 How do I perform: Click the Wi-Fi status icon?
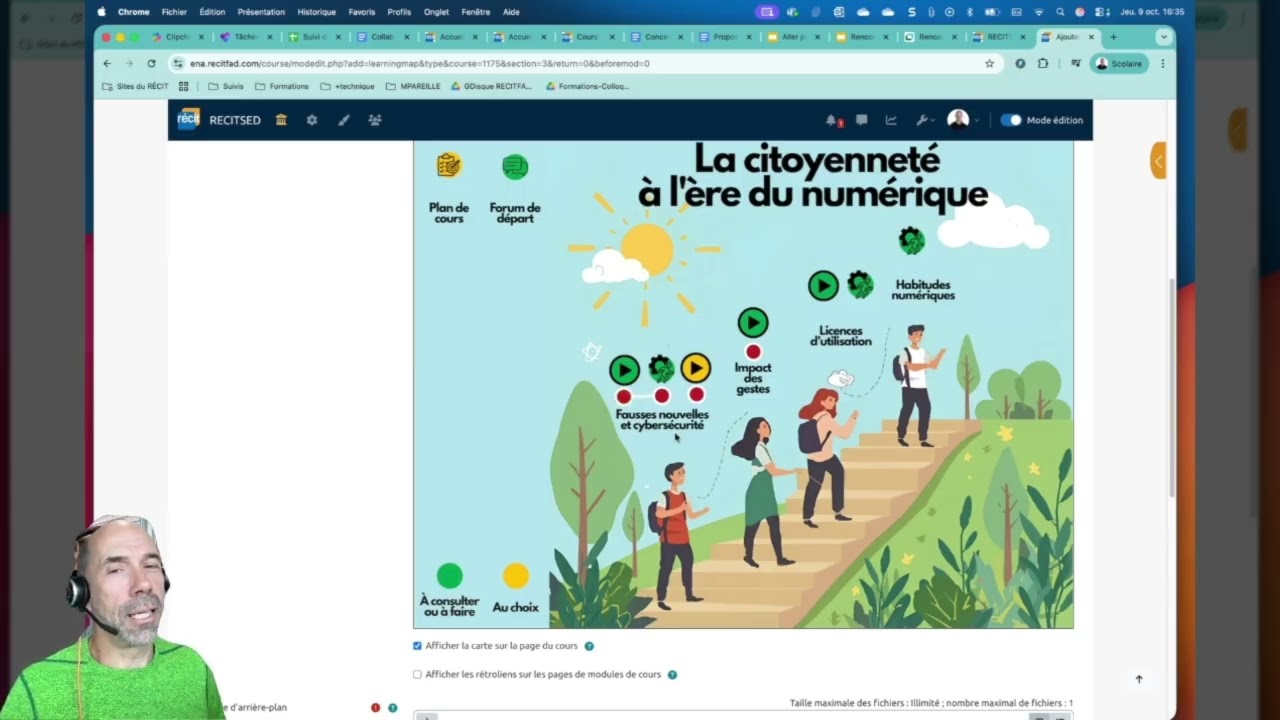tap(1039, 12)
